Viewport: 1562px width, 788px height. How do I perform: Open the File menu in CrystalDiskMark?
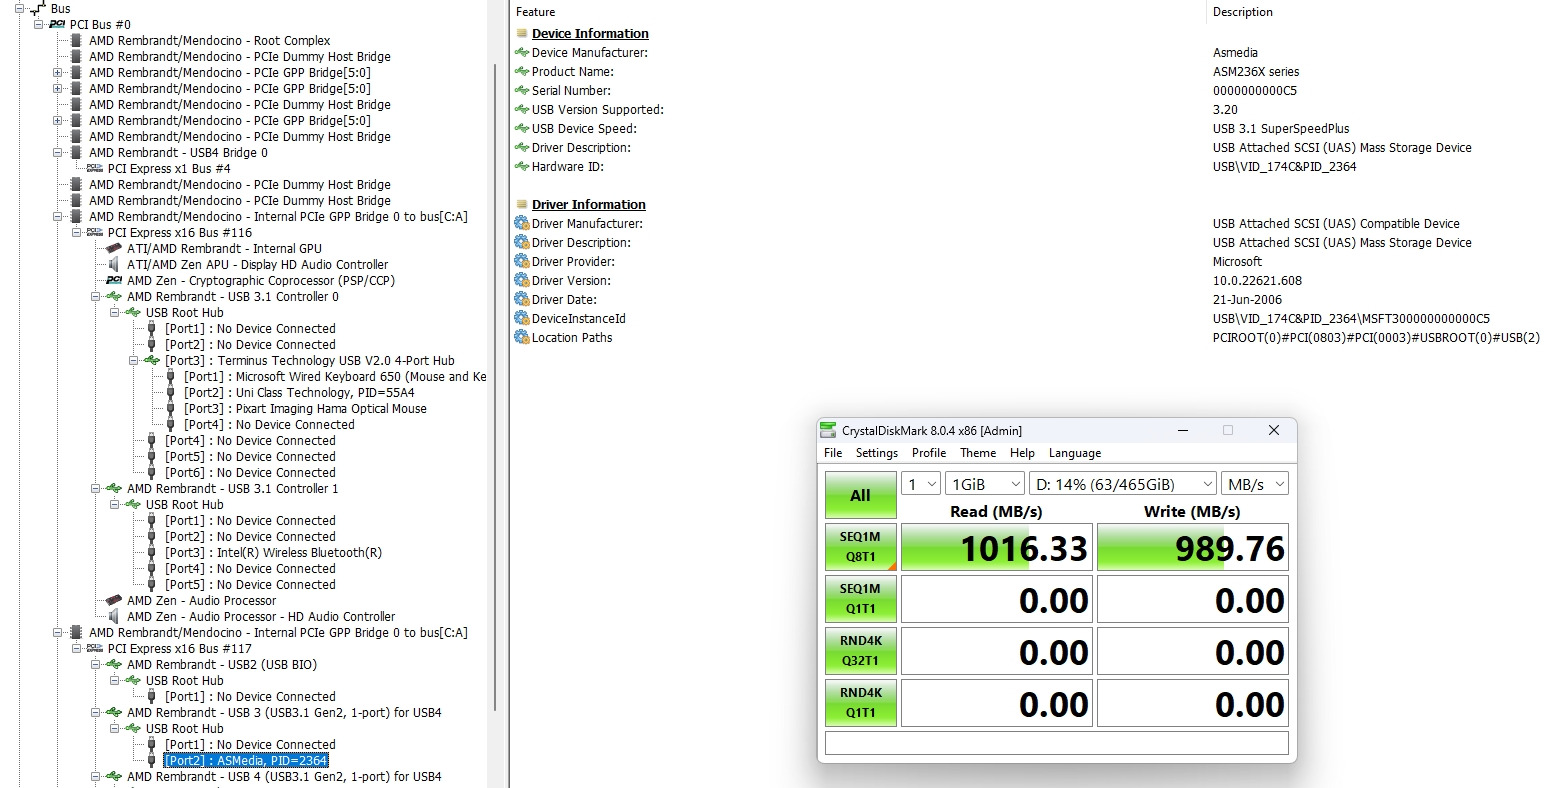pos(833,453)
